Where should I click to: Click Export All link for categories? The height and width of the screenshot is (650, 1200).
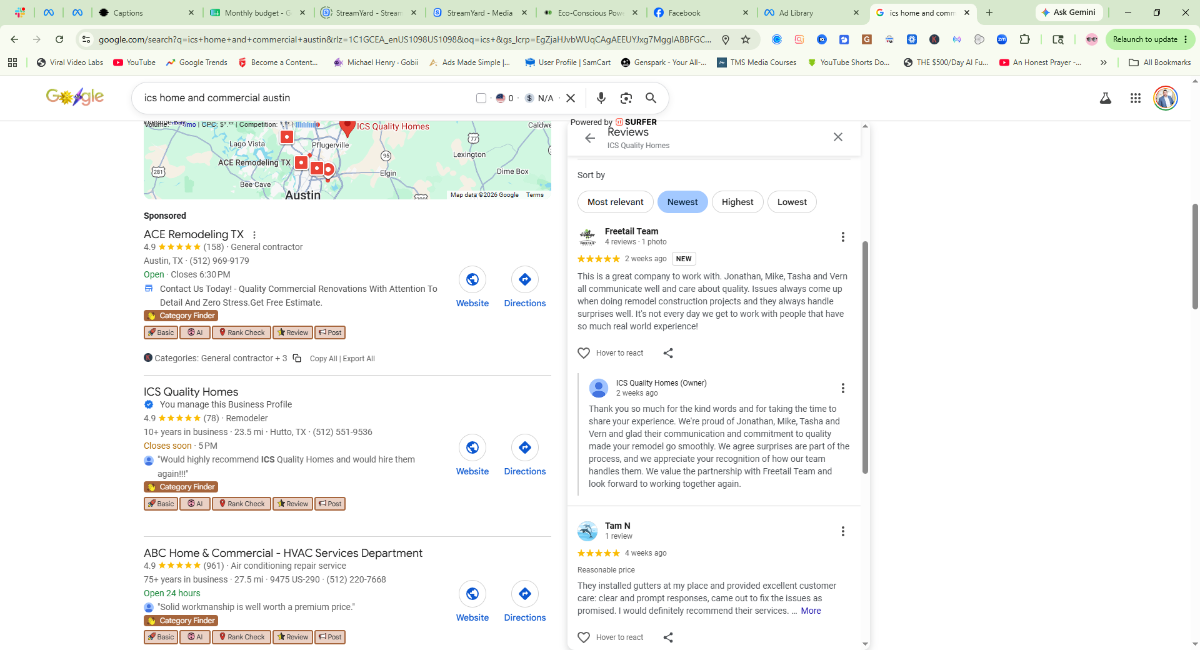358,358
